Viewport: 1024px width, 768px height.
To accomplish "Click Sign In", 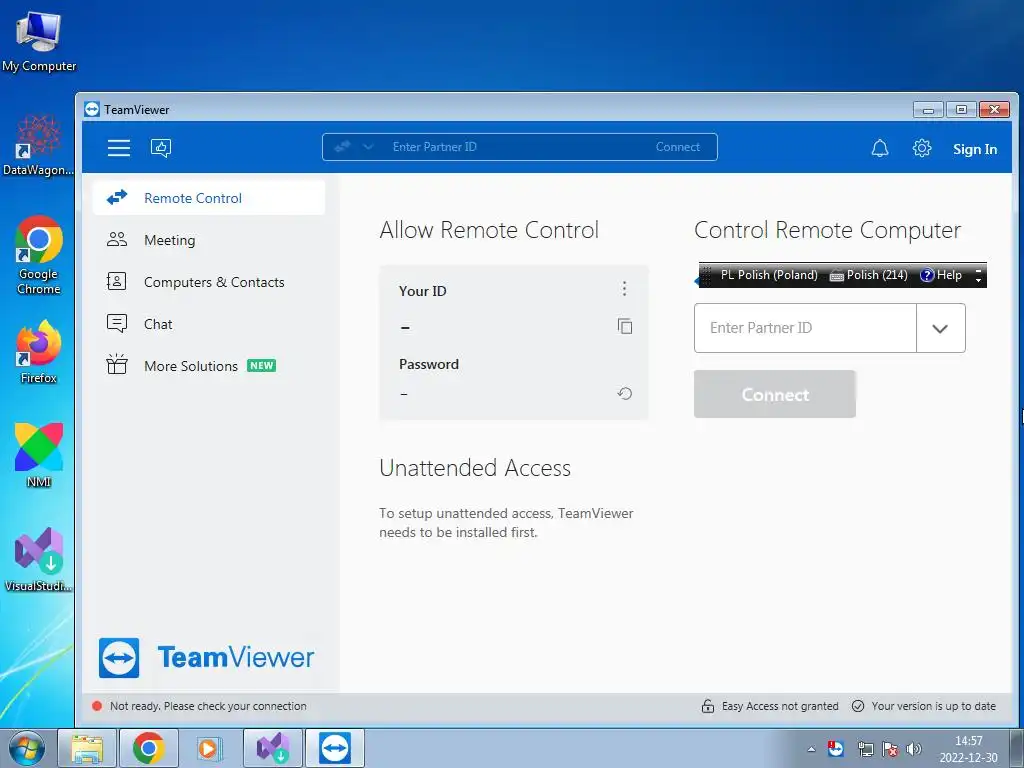I will pos(974,149).
